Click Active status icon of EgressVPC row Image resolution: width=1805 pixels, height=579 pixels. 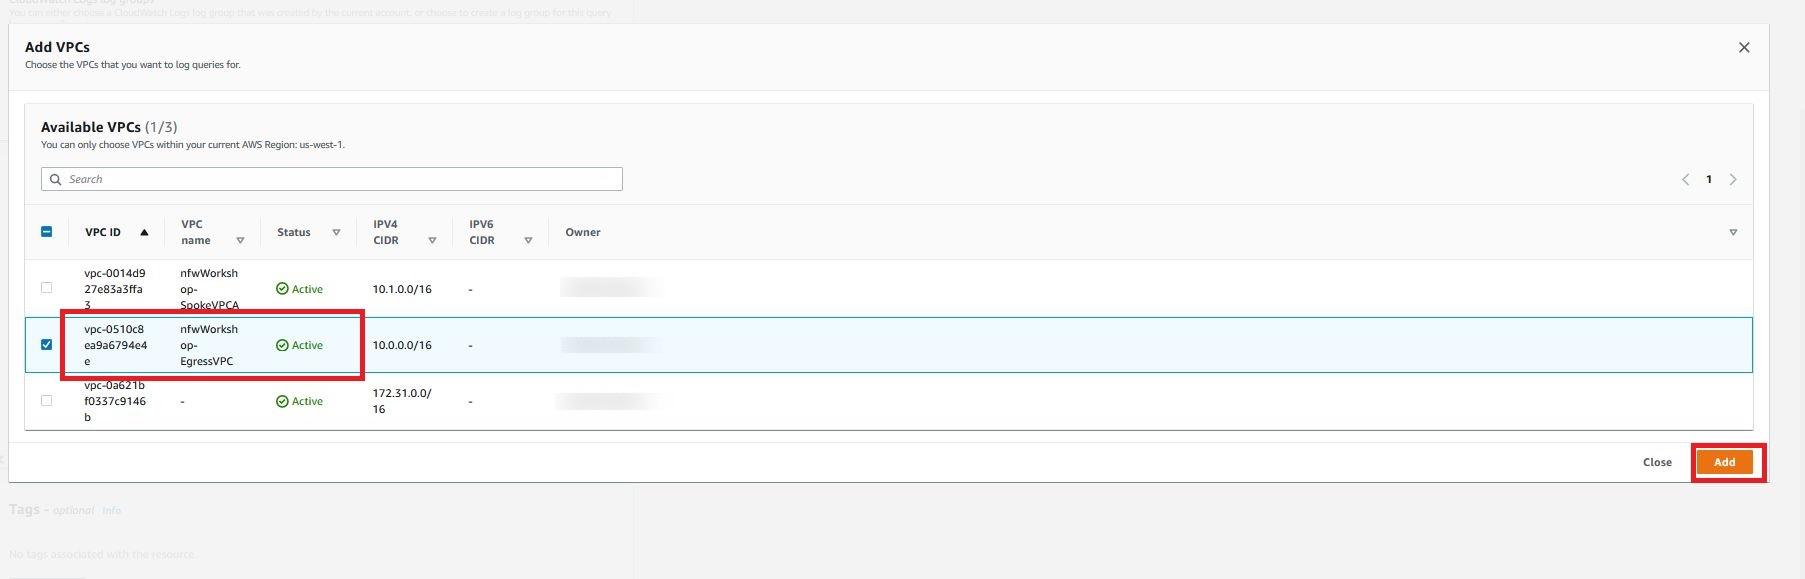tap(282, 345)
